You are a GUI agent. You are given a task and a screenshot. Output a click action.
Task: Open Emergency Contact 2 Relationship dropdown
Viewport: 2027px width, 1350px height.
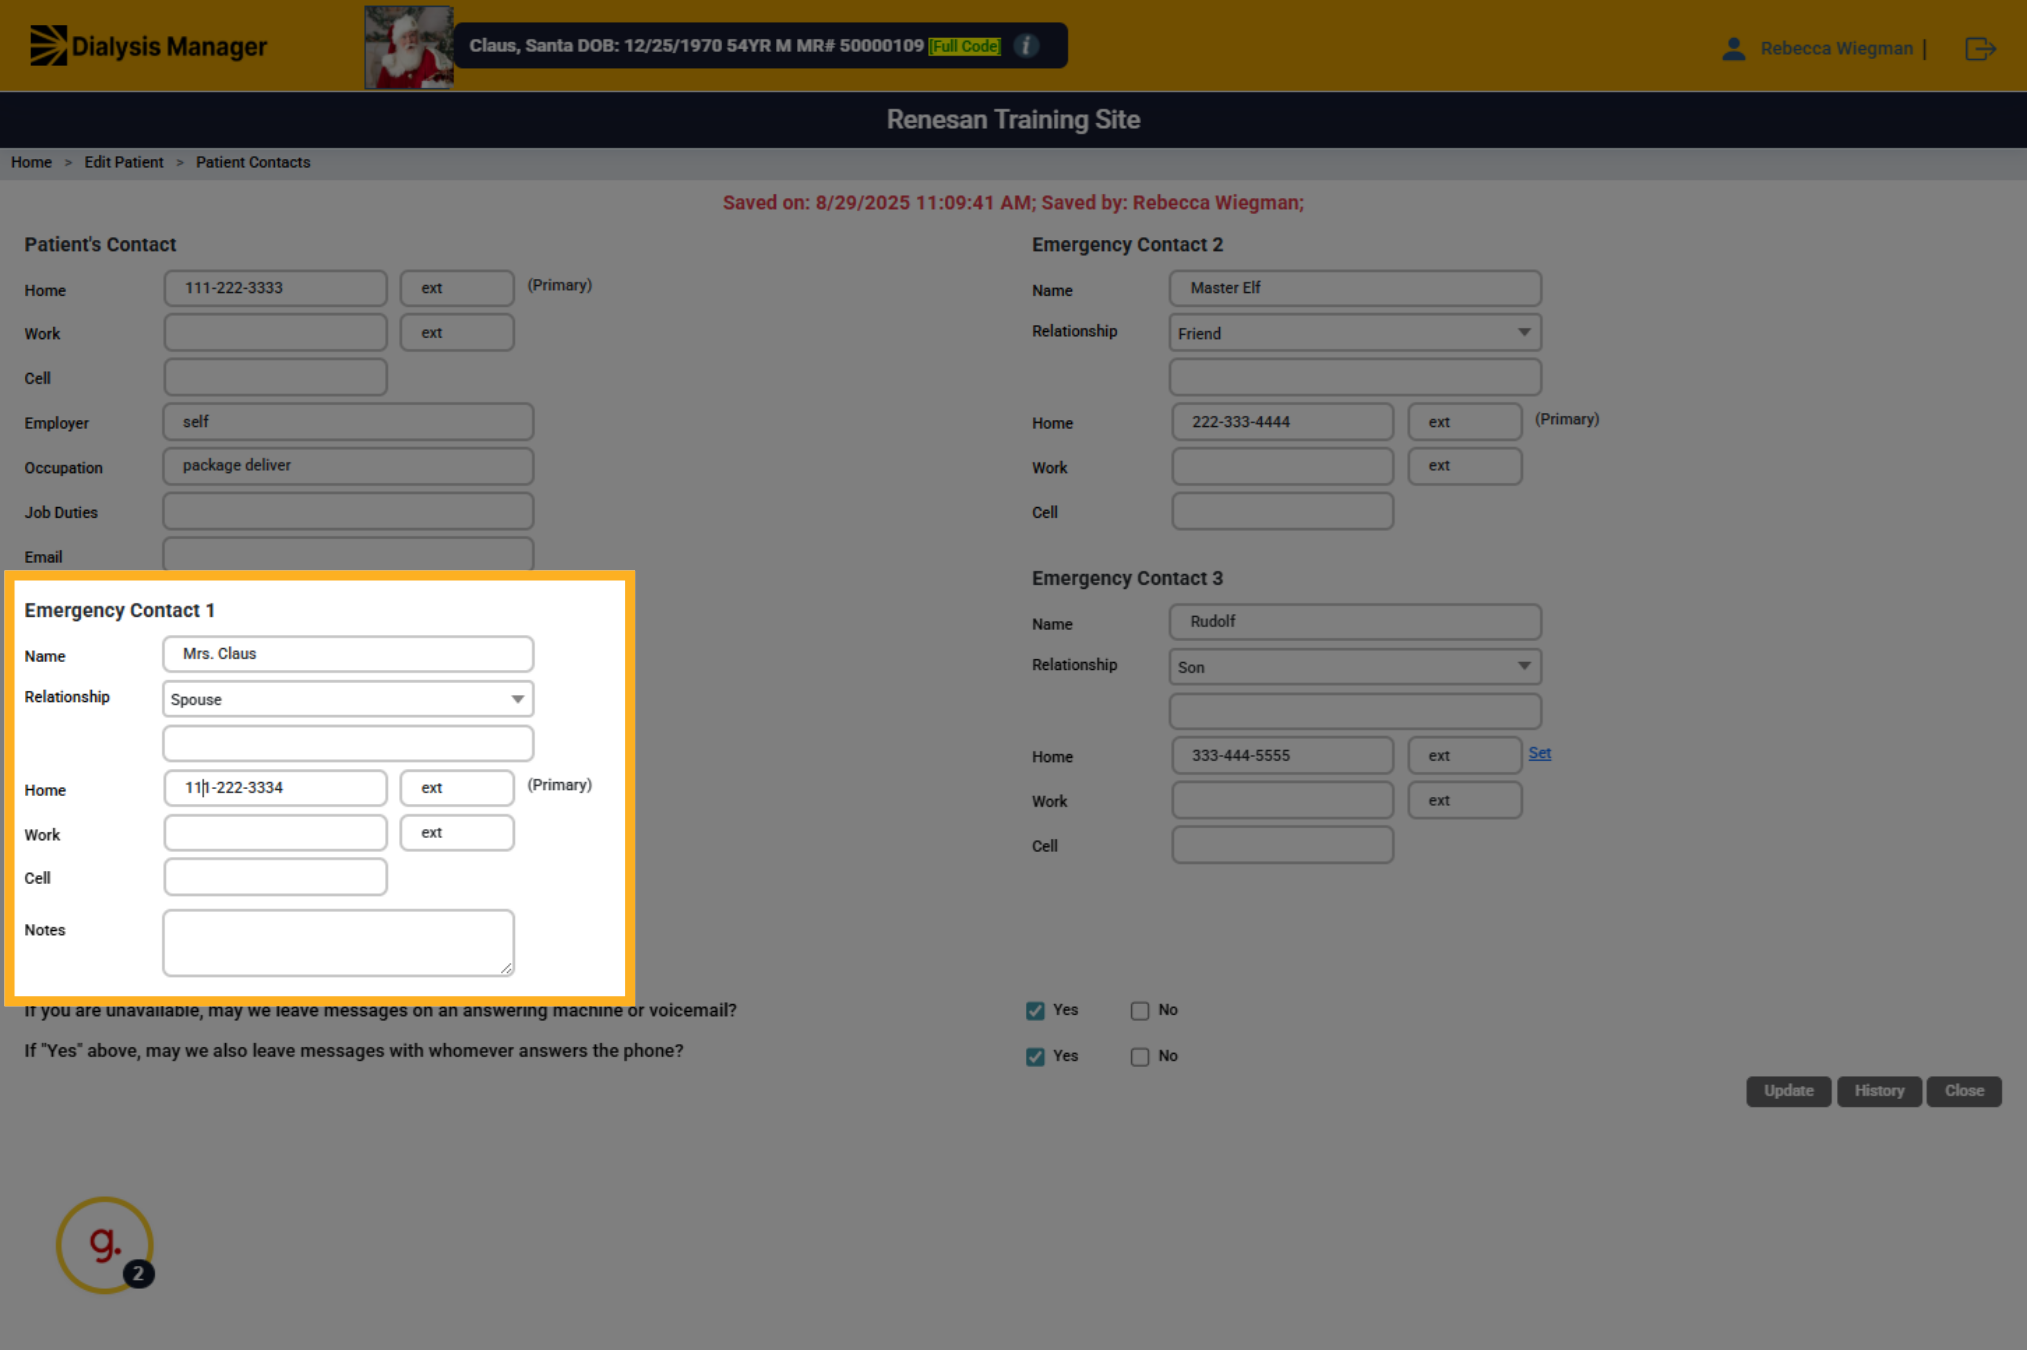(x=1355, y=333)
